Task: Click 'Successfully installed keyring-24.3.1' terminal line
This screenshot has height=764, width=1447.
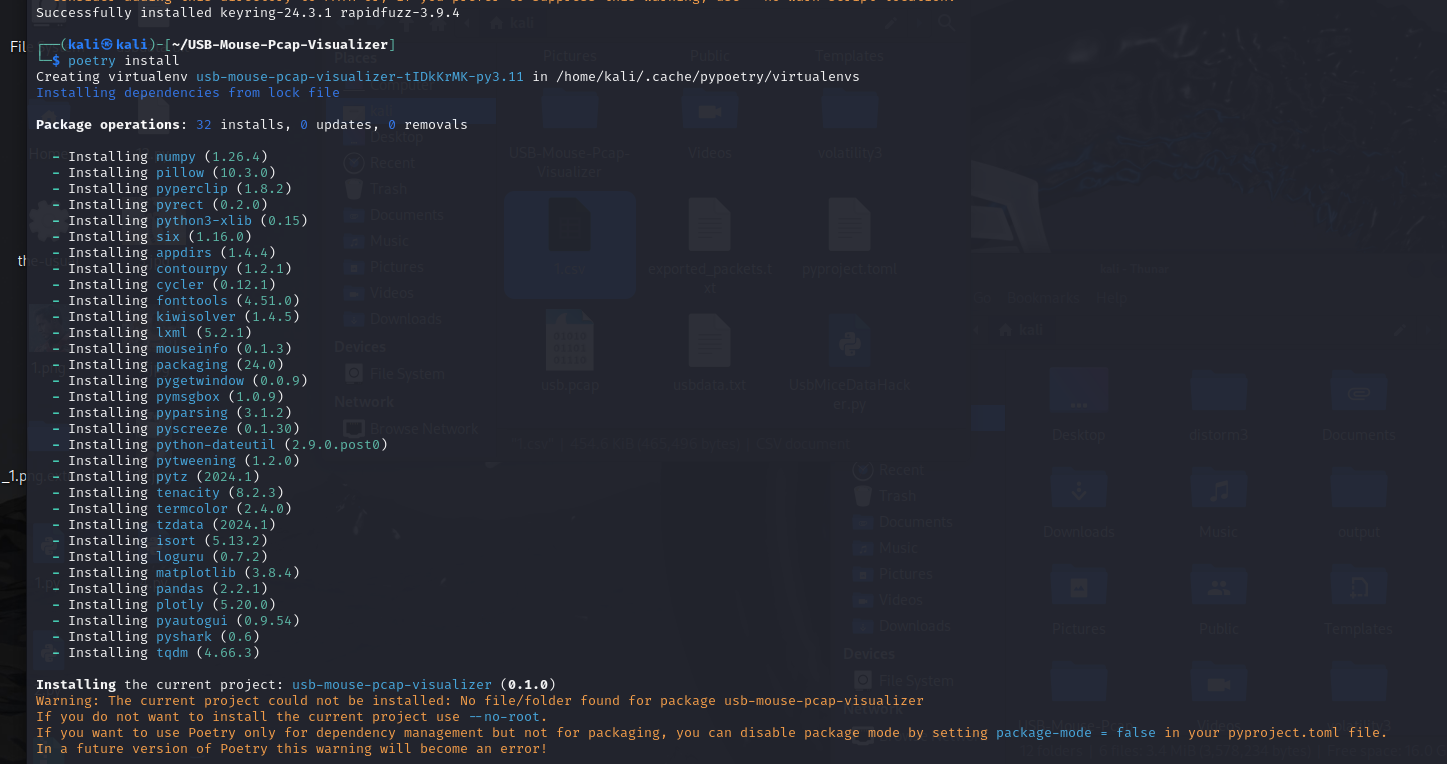Action: point(248,13)
